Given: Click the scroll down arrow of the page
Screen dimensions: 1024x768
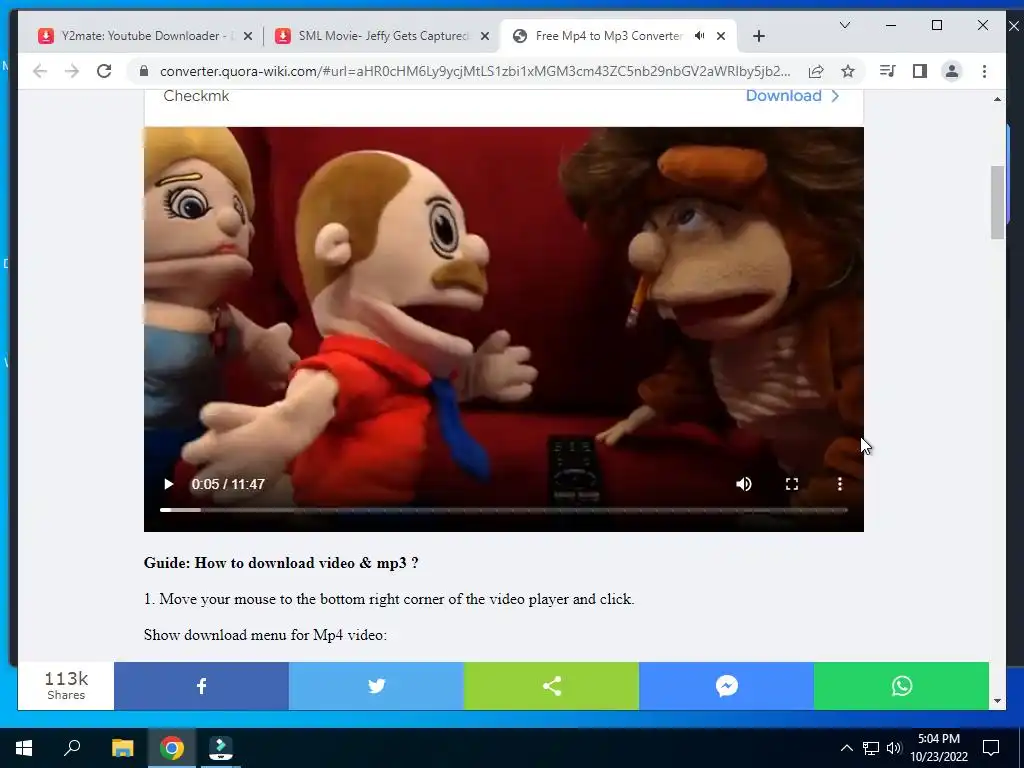Looking at the screenshot, I should tap(997, 701).
